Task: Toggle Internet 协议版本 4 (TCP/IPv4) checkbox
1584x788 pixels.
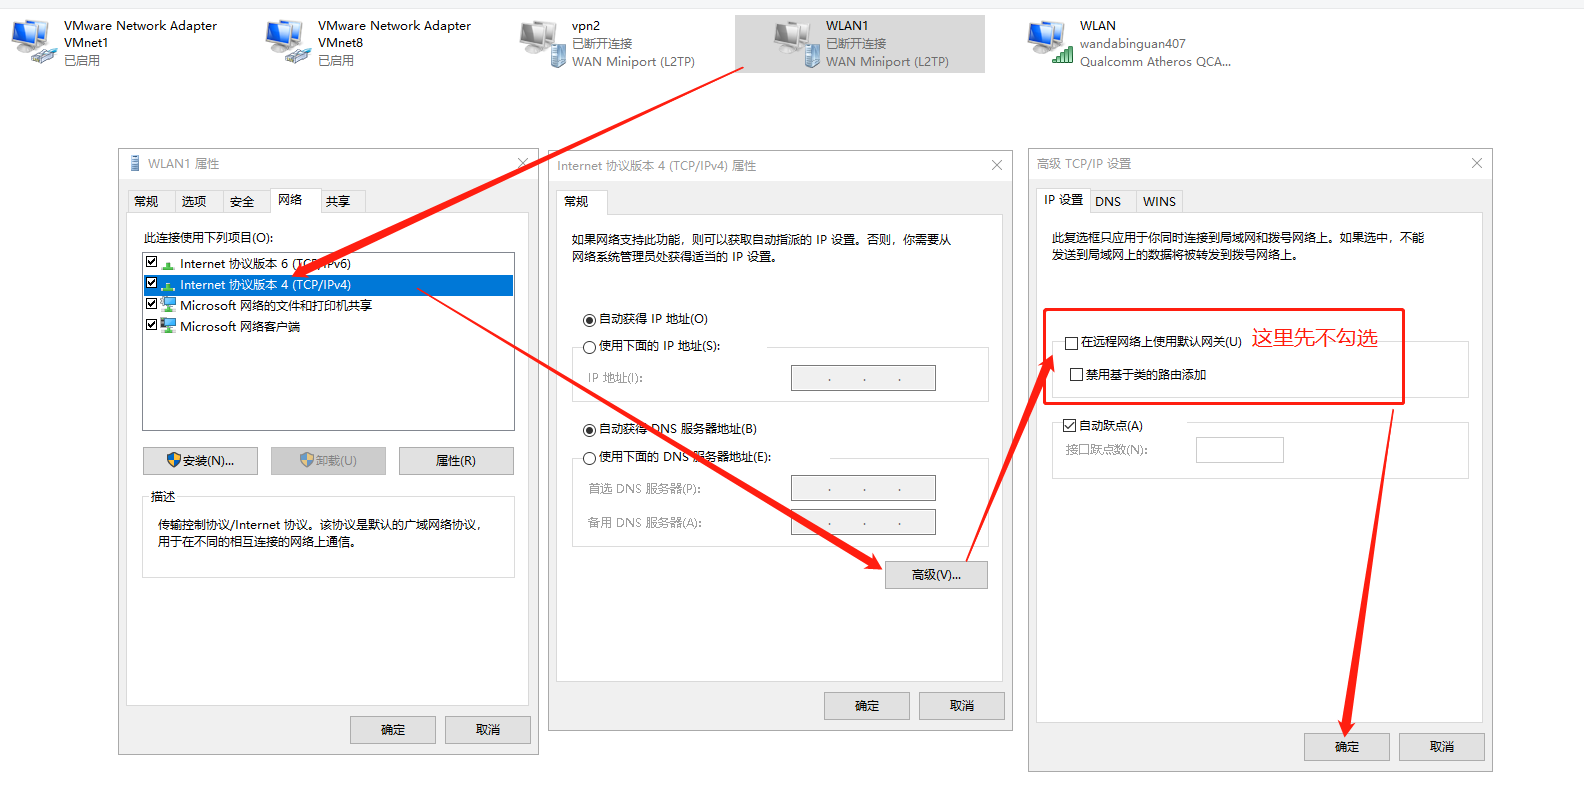Action: point(152,283)
